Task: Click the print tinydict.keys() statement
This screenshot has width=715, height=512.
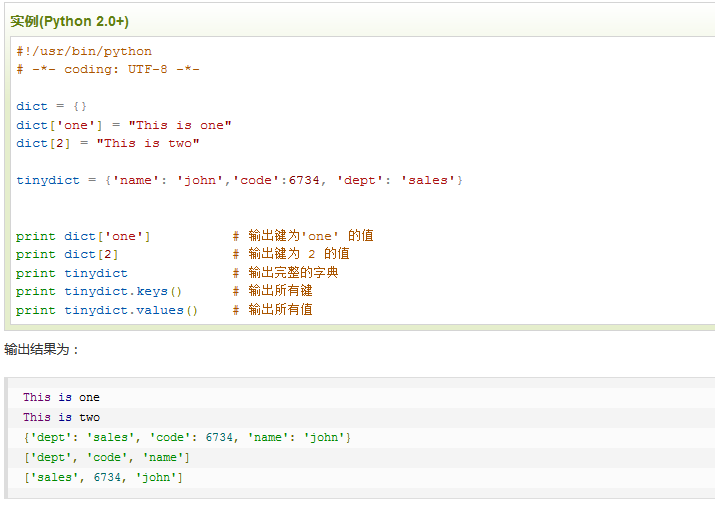Action: (x=99, y=291)
